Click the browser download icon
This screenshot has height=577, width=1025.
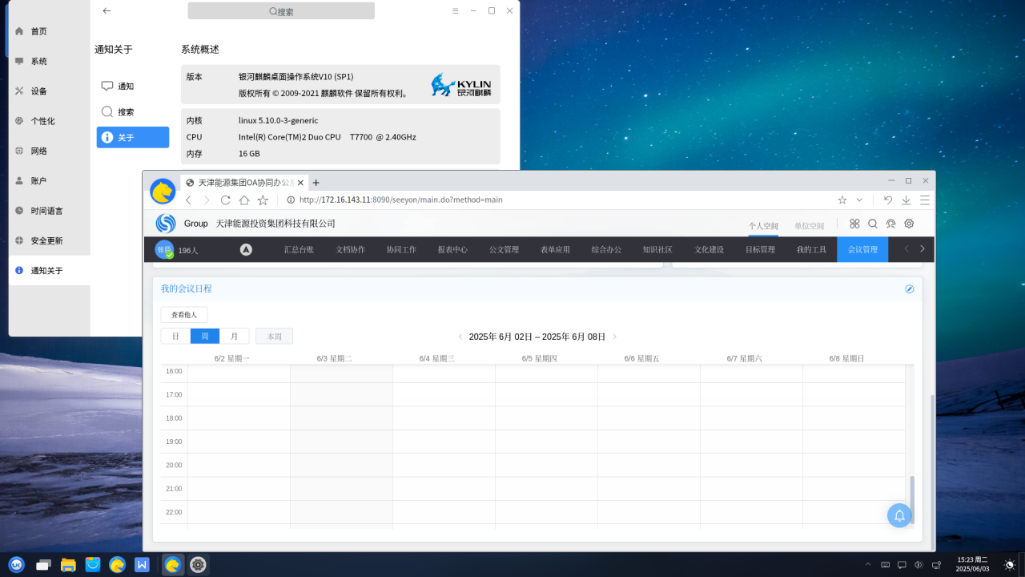click(906, 200)
